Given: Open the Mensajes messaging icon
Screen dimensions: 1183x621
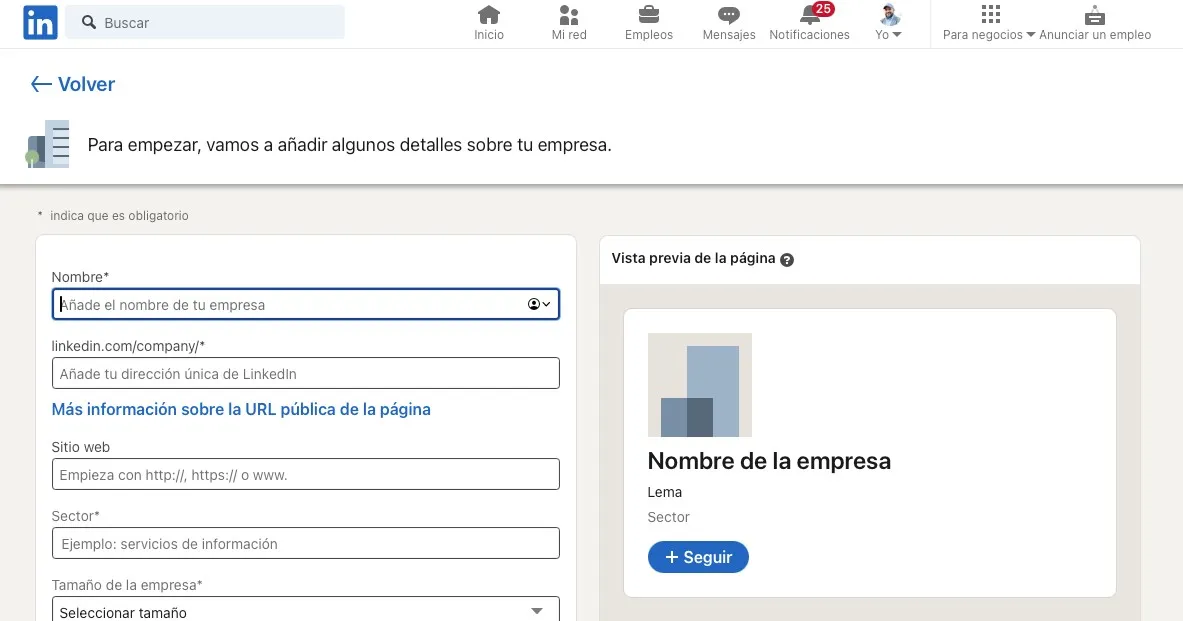Looking at the screenshot, I should coord(728,16).
